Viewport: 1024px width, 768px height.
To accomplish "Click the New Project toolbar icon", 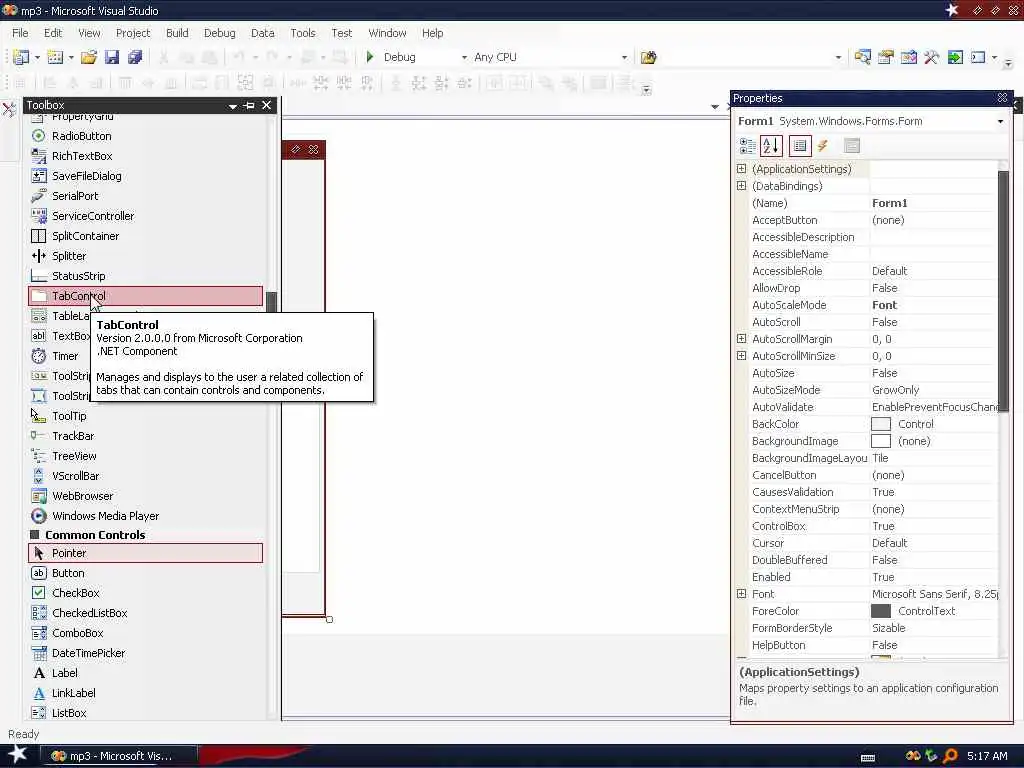I will click(21, 57).
